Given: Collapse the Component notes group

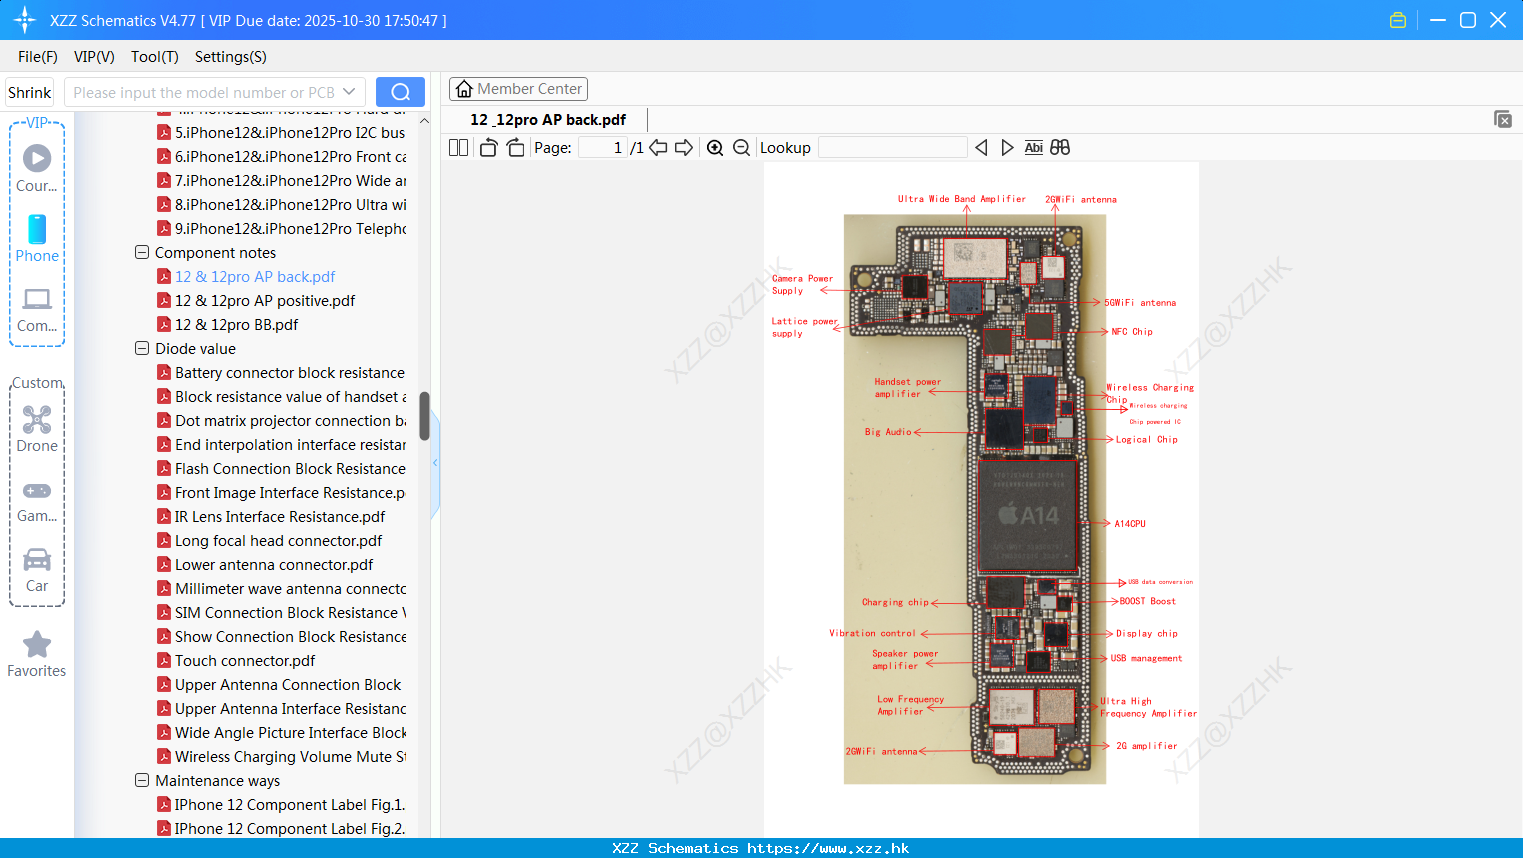Looking at the screenshot, I should click(142, 253).
